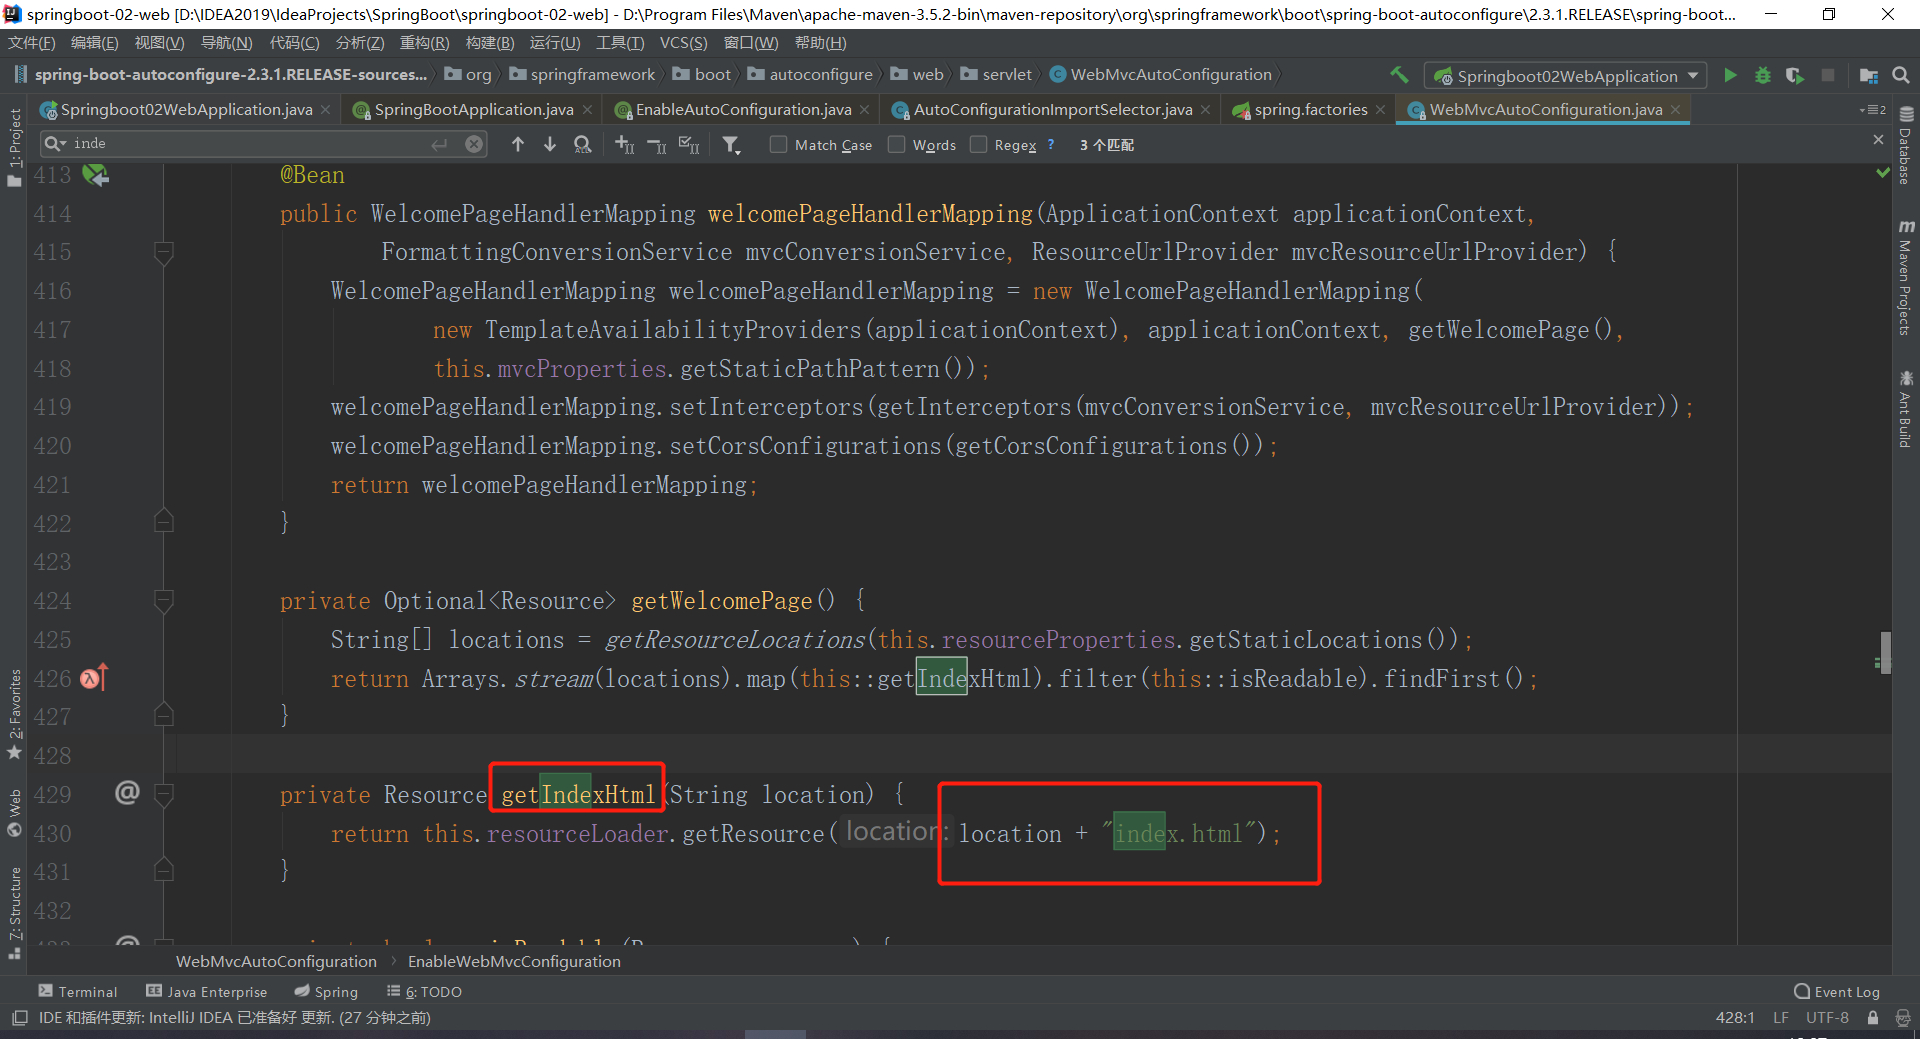
Task: Open Search Everywhere magnifier in the toolbar
Action: [x=1901, y=76]
